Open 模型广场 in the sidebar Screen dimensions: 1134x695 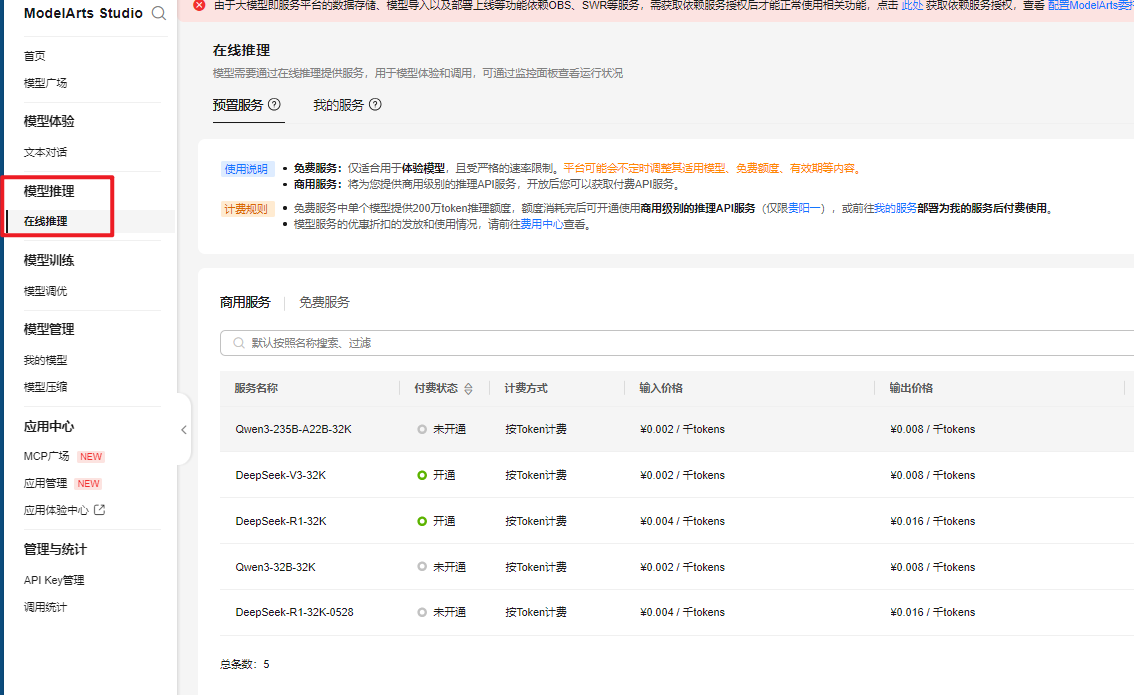pos(46,83)
